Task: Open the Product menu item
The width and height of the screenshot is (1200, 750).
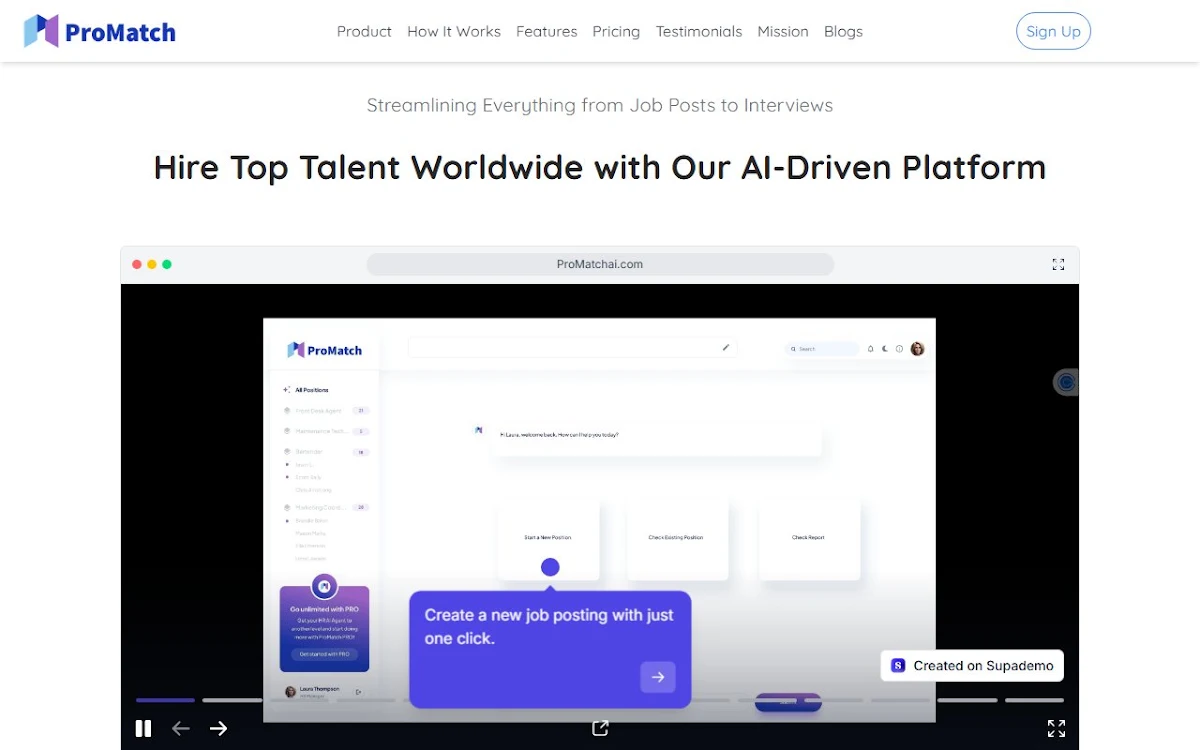Action: click(364, 32)
